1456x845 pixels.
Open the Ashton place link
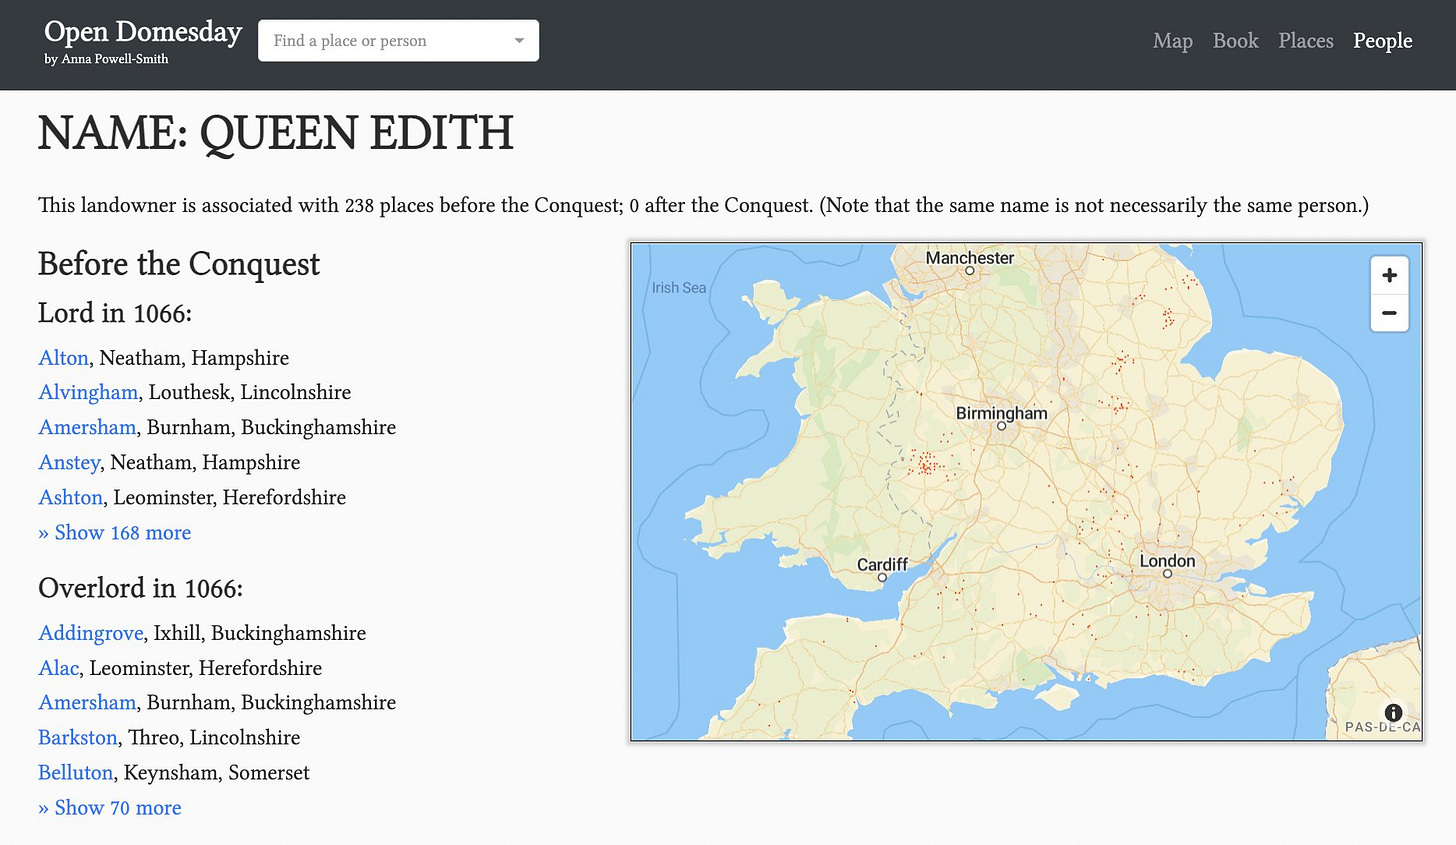click(71, 497)
